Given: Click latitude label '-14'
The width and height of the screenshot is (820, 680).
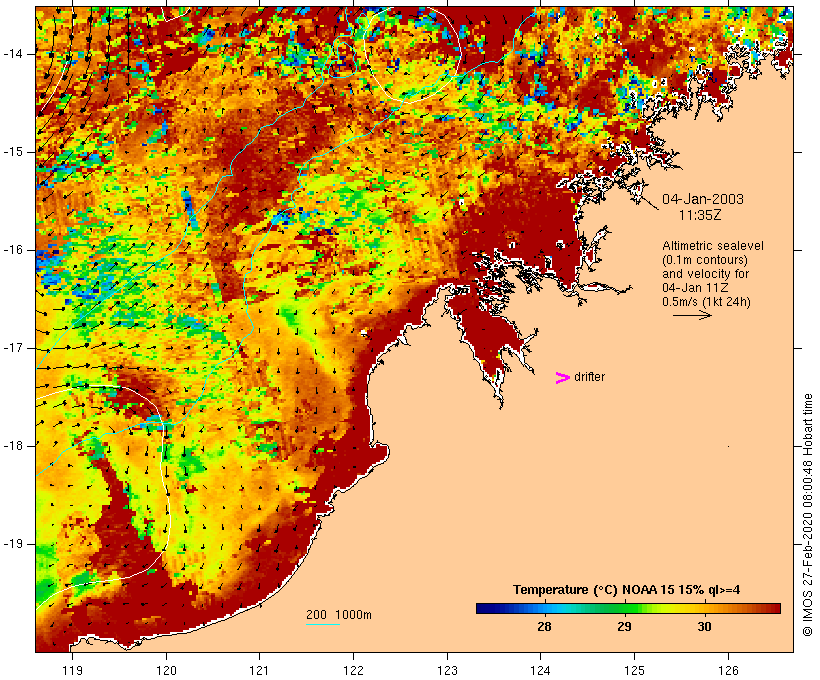Looking at the screenshot, I should 13,54.
